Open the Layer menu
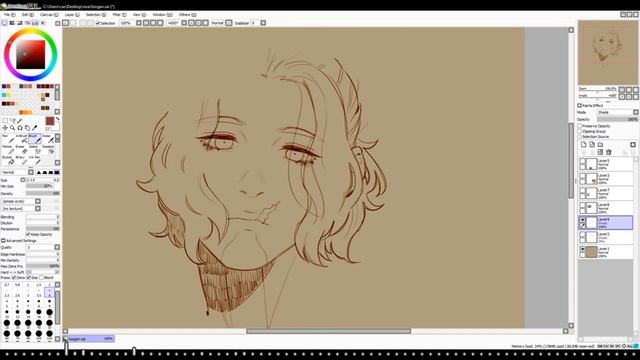Image resolution: width=640 pixels, height=360 pixels. tap(72, 15)
